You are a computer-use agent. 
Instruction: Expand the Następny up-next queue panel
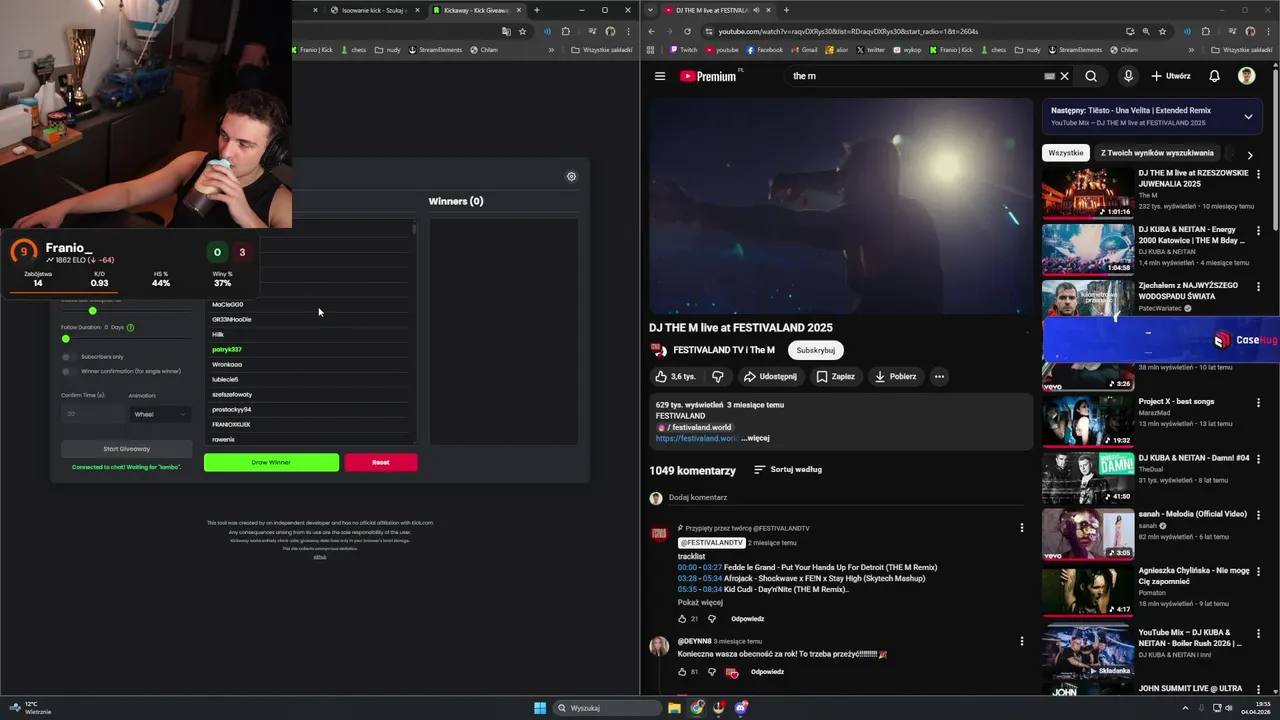click(x=1248, y=117)
